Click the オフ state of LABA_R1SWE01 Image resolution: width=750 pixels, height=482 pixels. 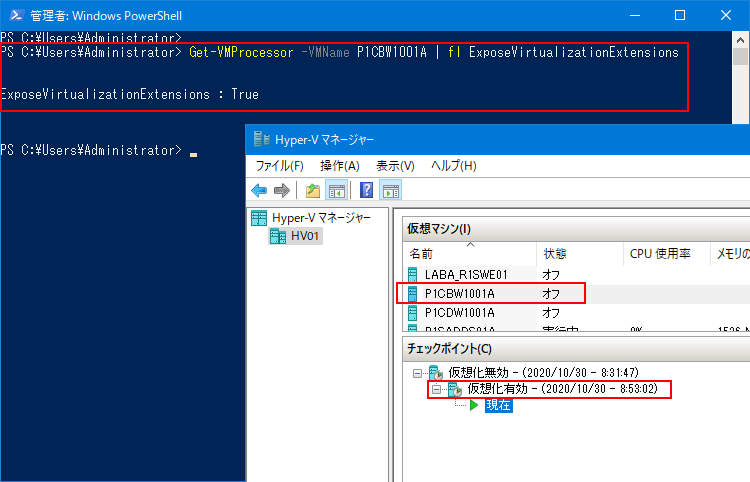(551, 274)
